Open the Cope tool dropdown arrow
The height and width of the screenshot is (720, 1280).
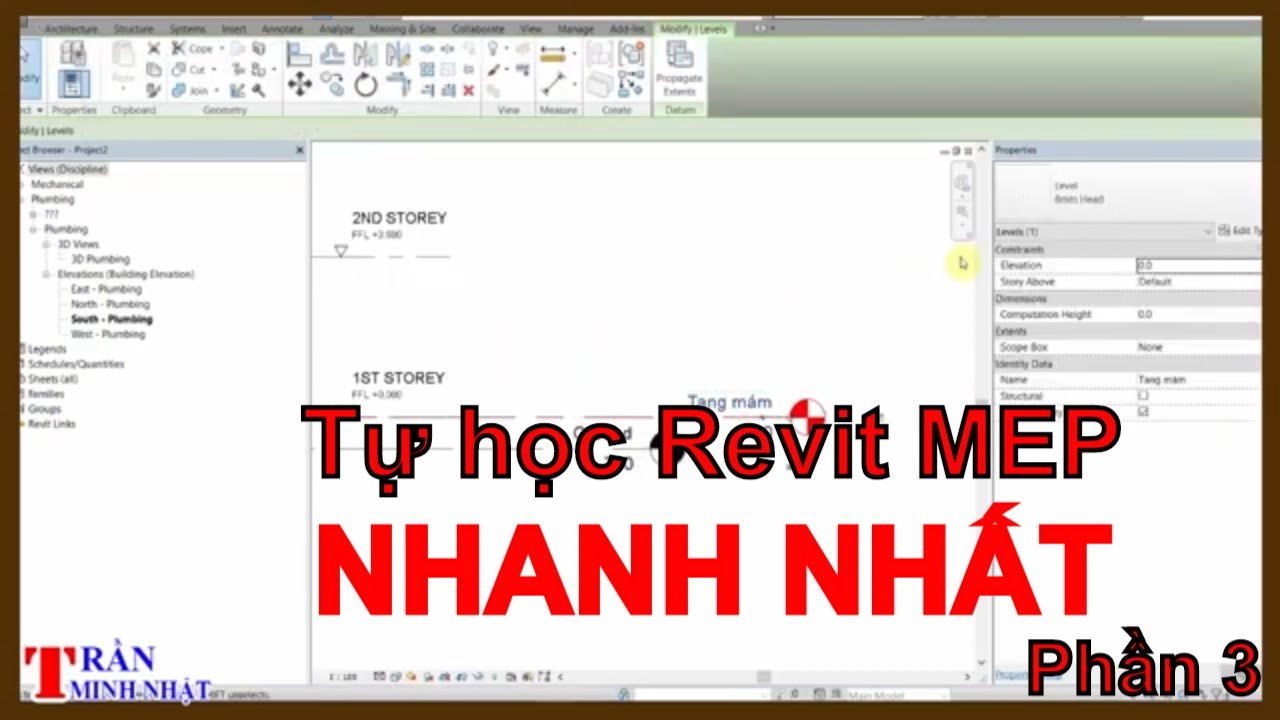[x=221, y=48]
